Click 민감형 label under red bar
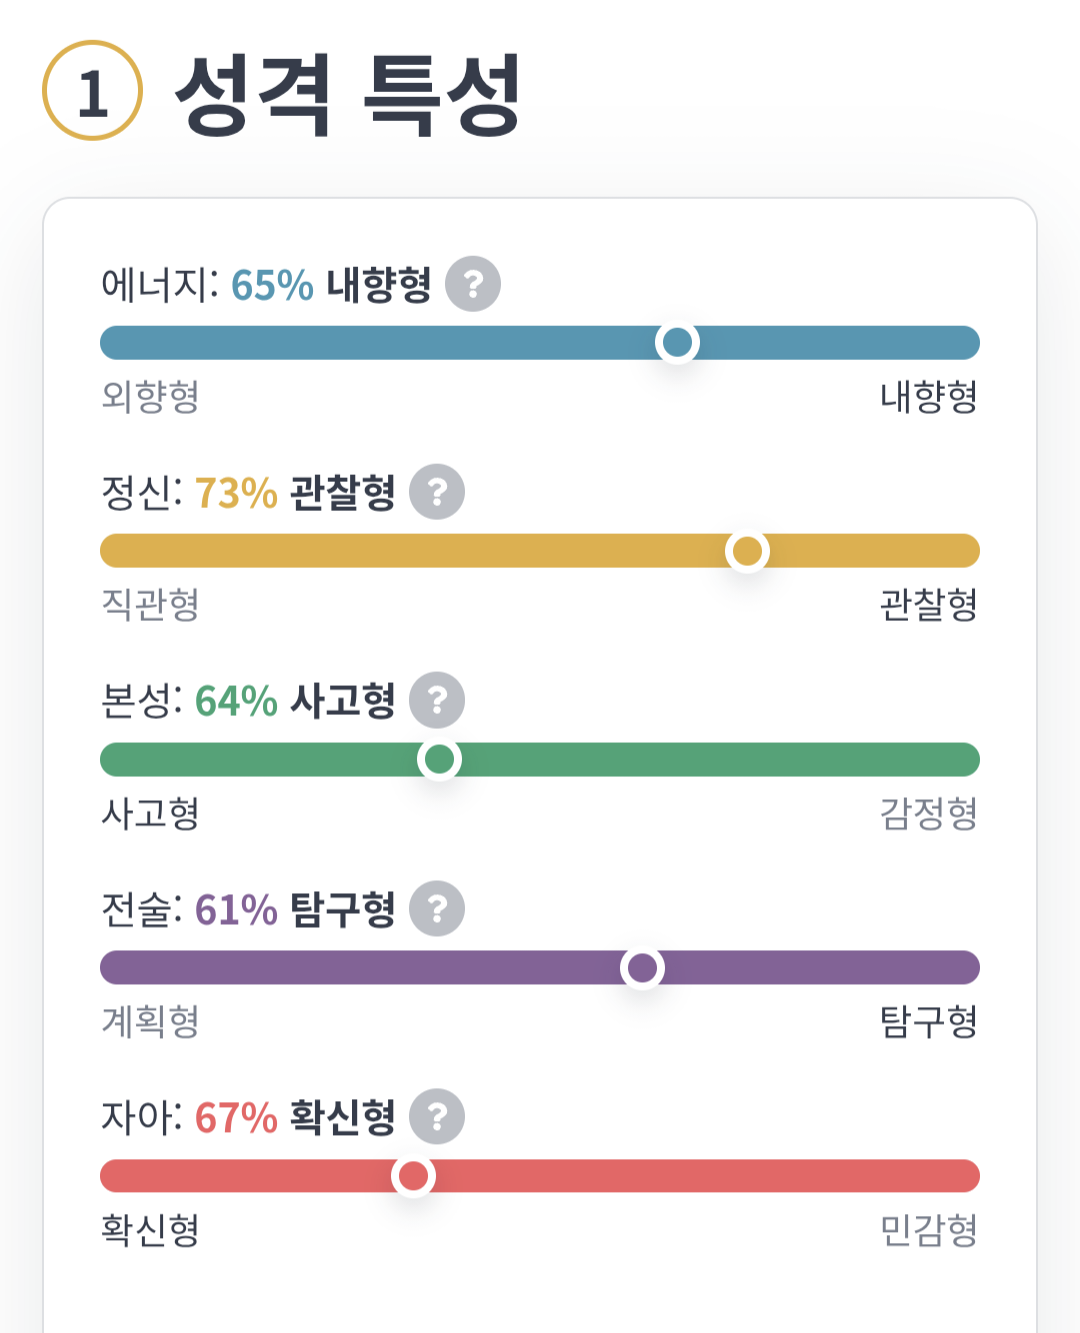 click(x=928, y=1230)
